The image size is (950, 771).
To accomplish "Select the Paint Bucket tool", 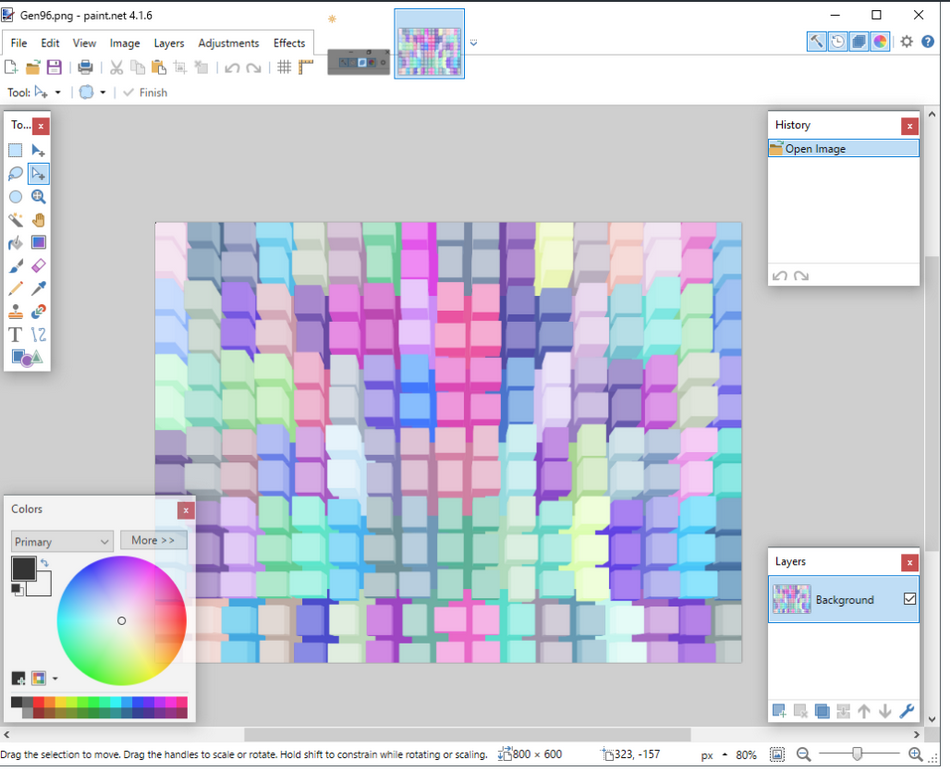I will pyautogui.click(x=16, y=243).
